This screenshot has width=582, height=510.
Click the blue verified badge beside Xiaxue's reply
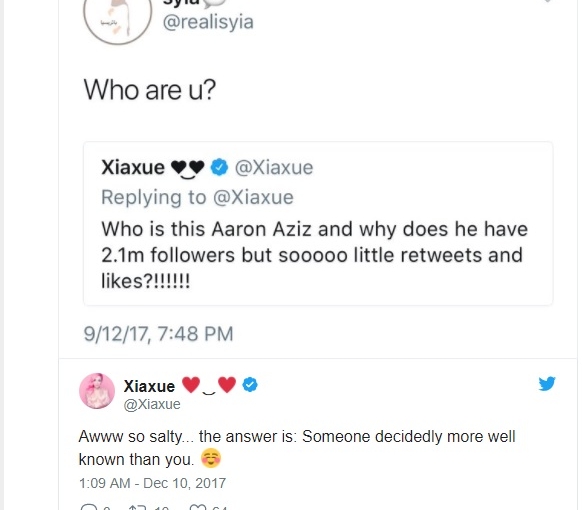point(250,385)
